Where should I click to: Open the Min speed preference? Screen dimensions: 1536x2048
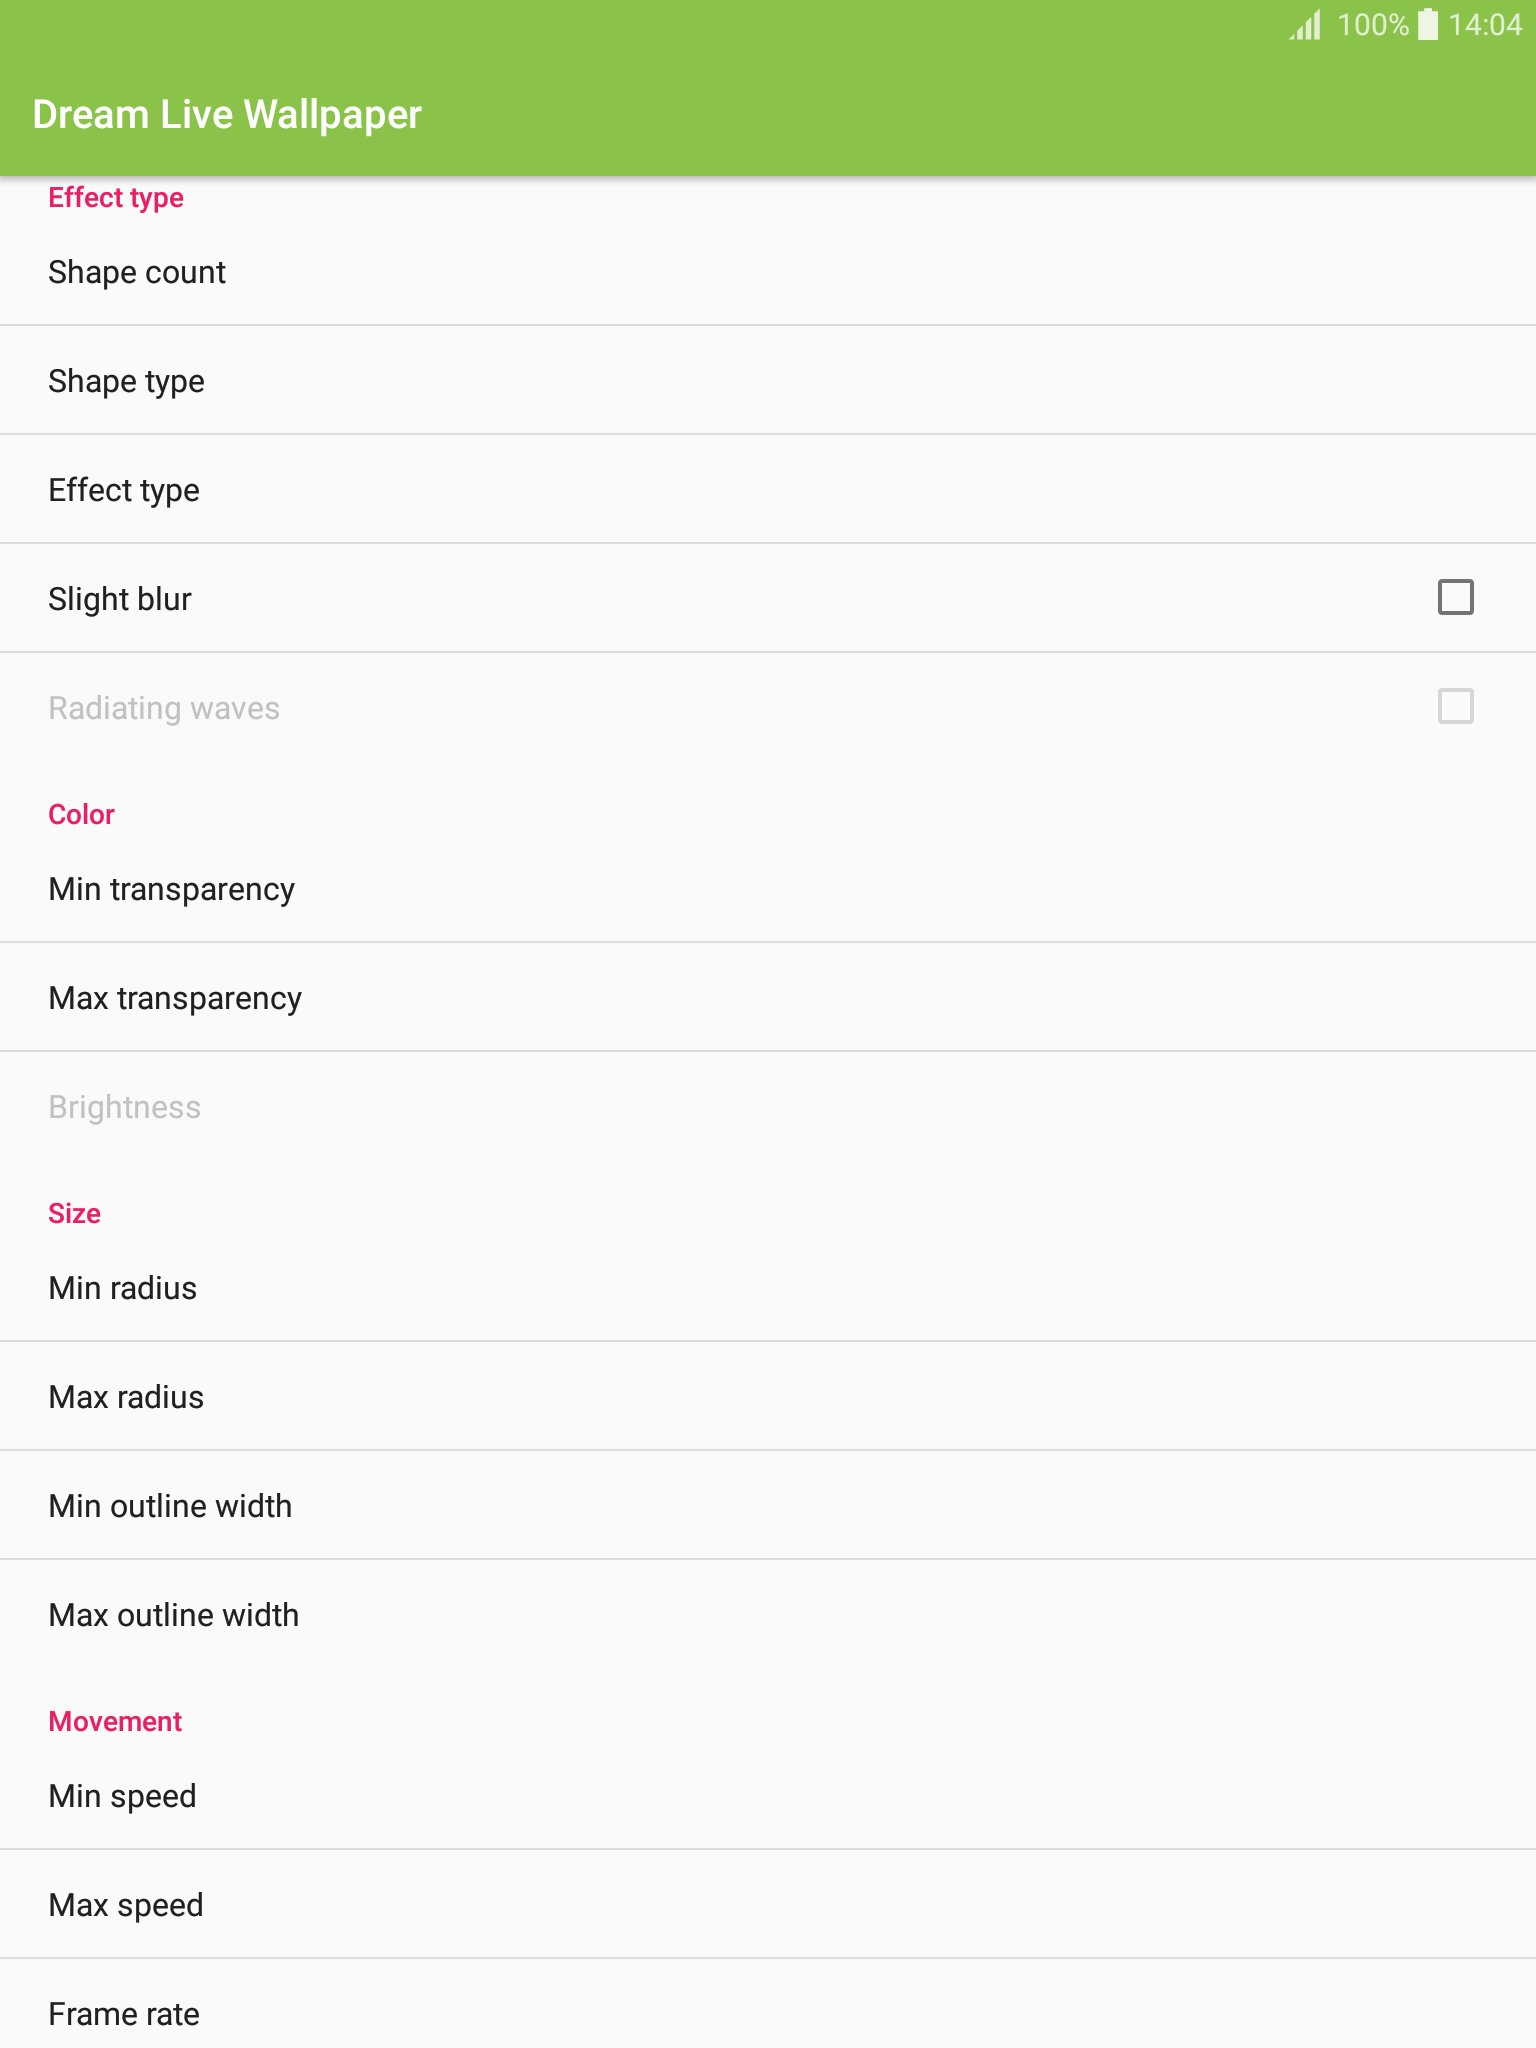click(x=768, y=1795)
